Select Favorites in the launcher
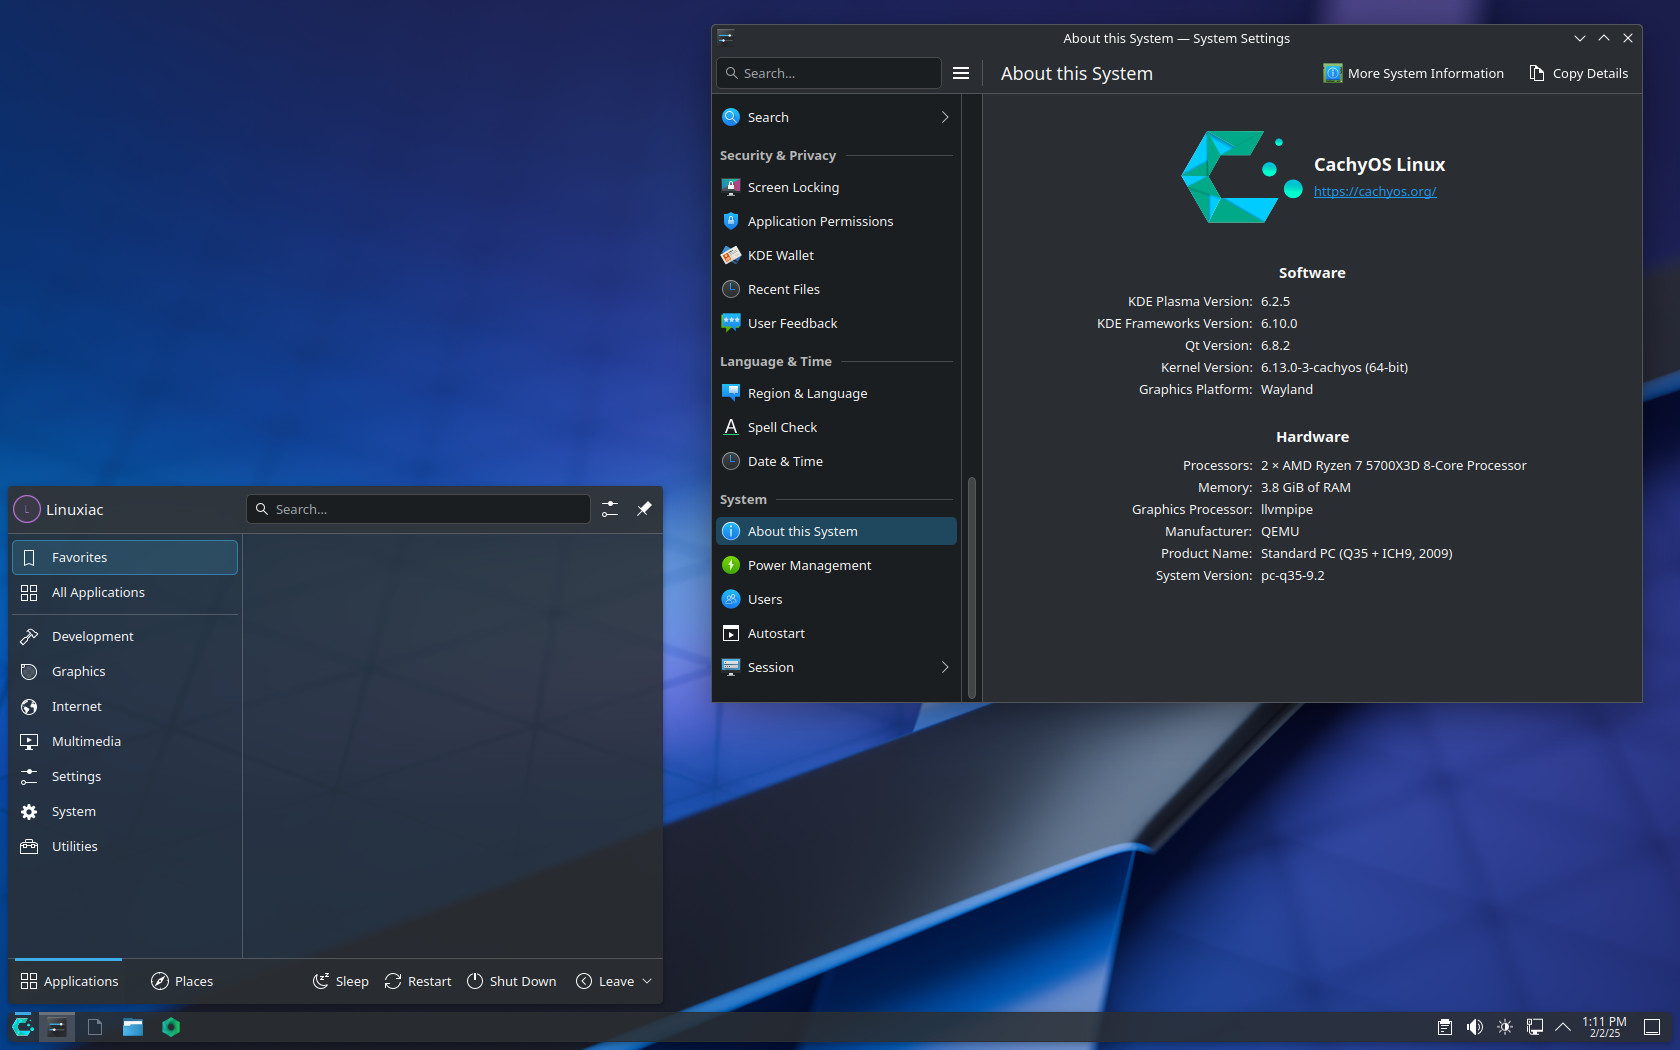The width and height of the screenshot is (1680, 1050). pos(125,557)
